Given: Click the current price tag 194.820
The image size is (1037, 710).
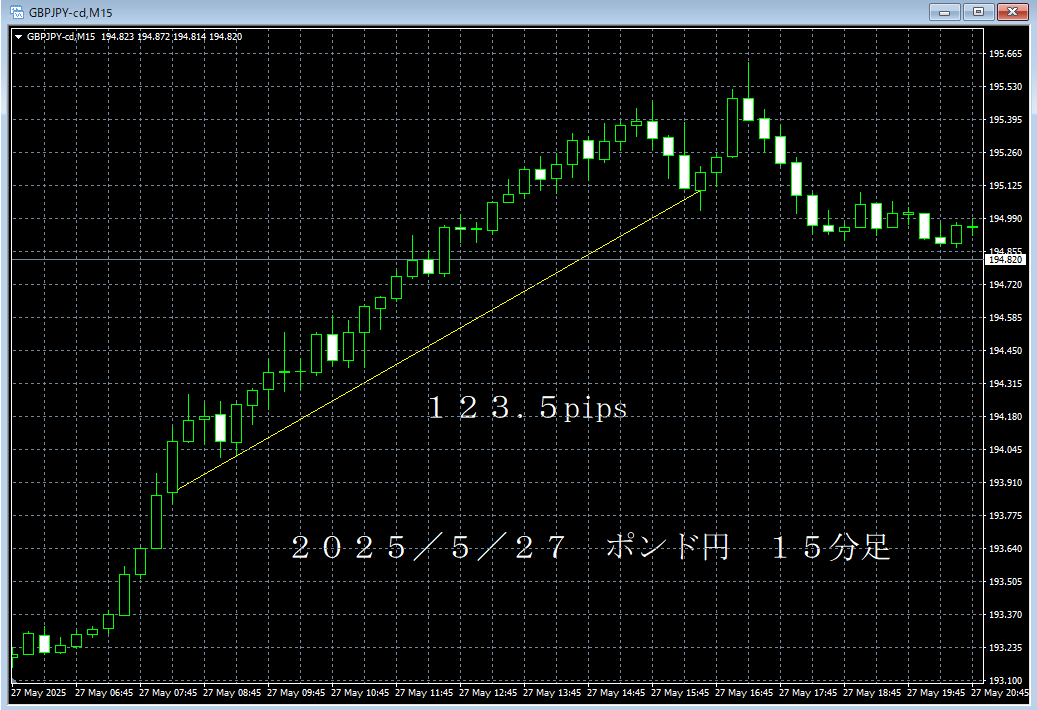Looking at the screenshot, I should [1004, 260].
